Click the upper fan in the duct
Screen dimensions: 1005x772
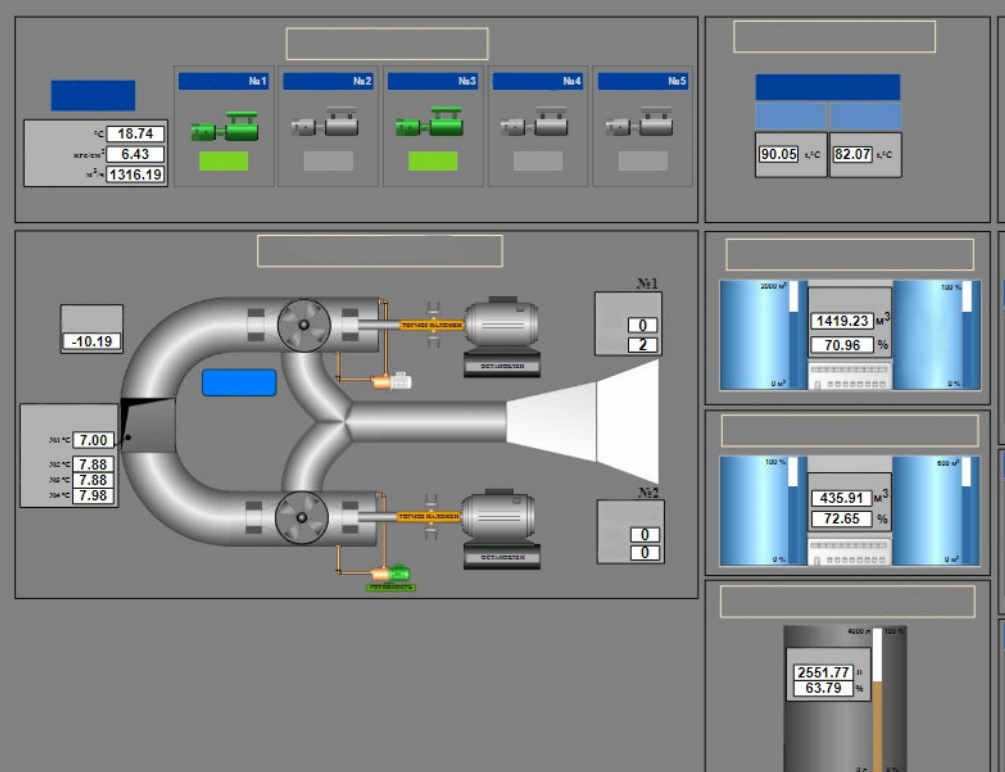(x=303, y=326)
